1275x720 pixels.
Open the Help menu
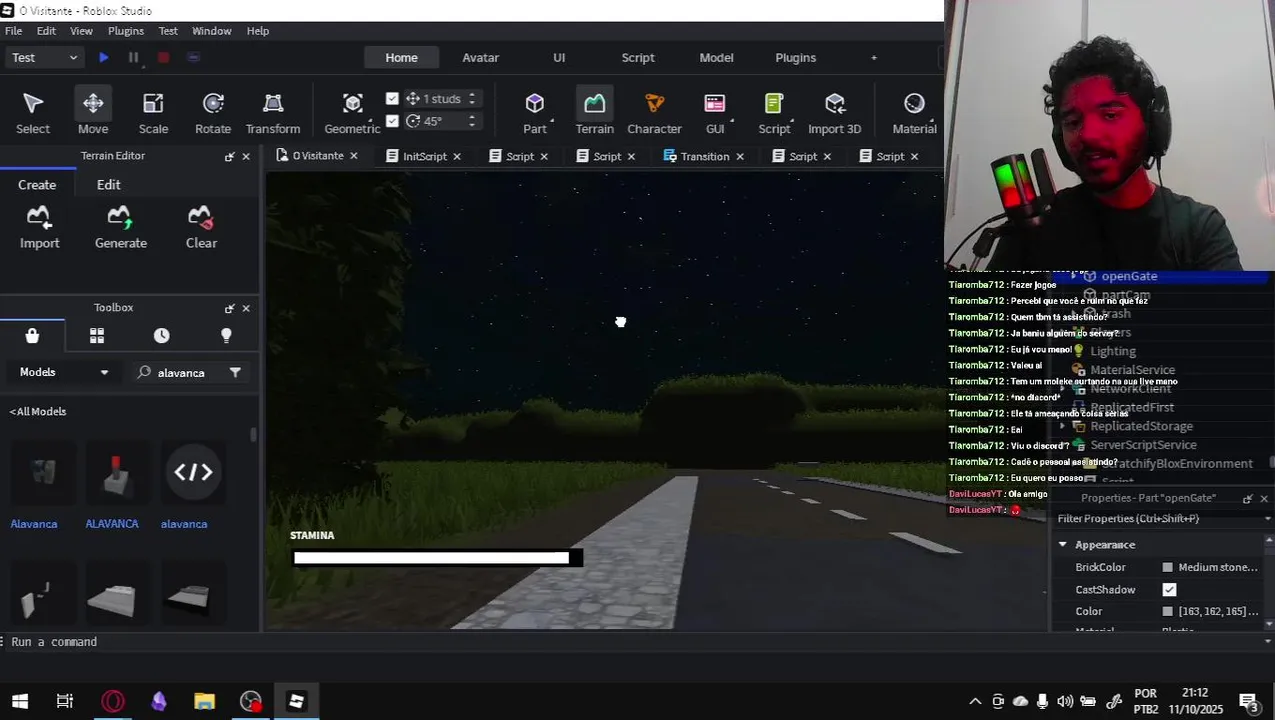pos(258,31)
